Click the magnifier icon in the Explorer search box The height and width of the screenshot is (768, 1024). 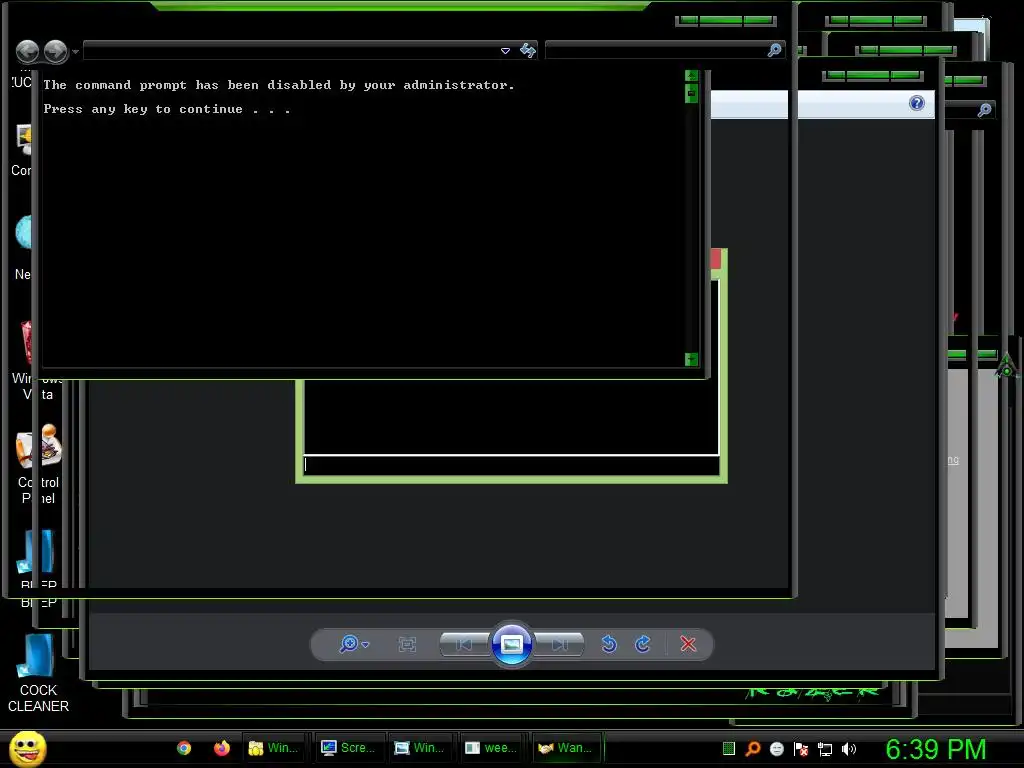[775, 50]
